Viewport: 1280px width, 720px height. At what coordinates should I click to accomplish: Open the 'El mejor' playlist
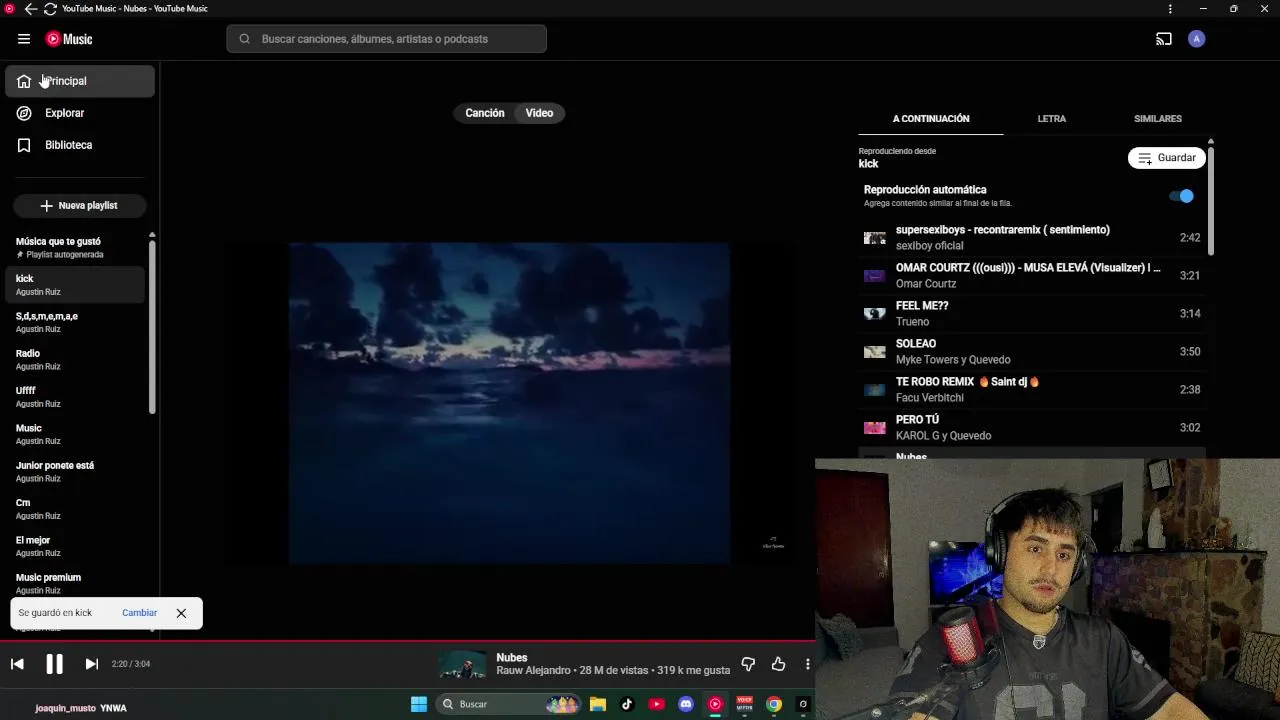[x=76, y=546]
